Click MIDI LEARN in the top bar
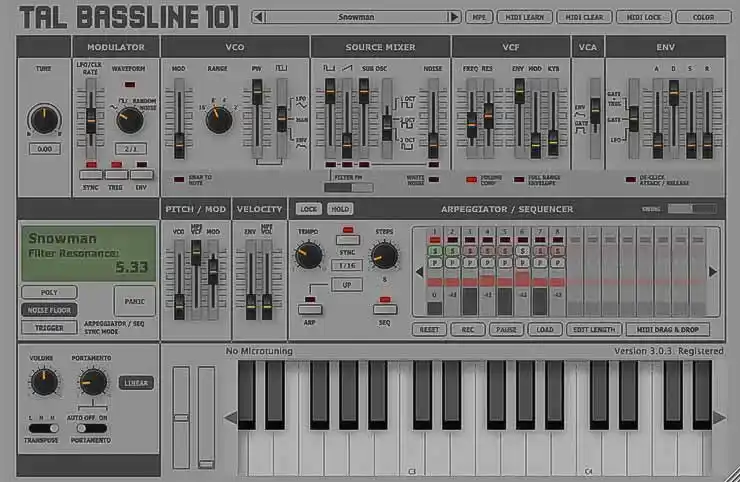 pos(525,17)
